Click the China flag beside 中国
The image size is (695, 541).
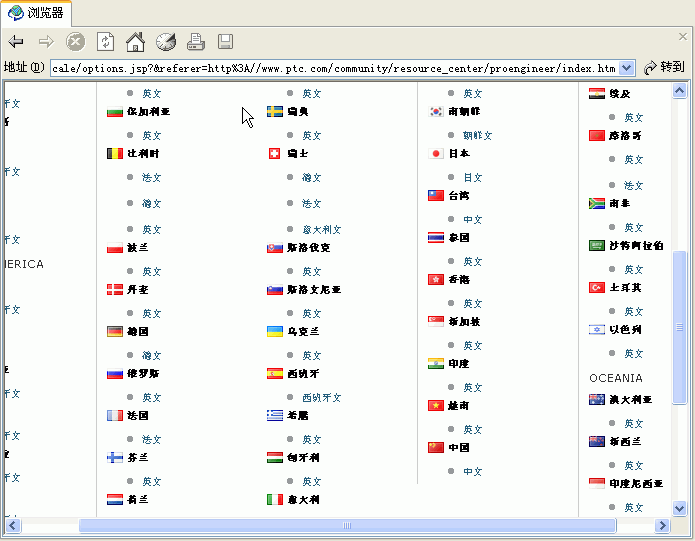pyautogui.click(x=436, y=448)
